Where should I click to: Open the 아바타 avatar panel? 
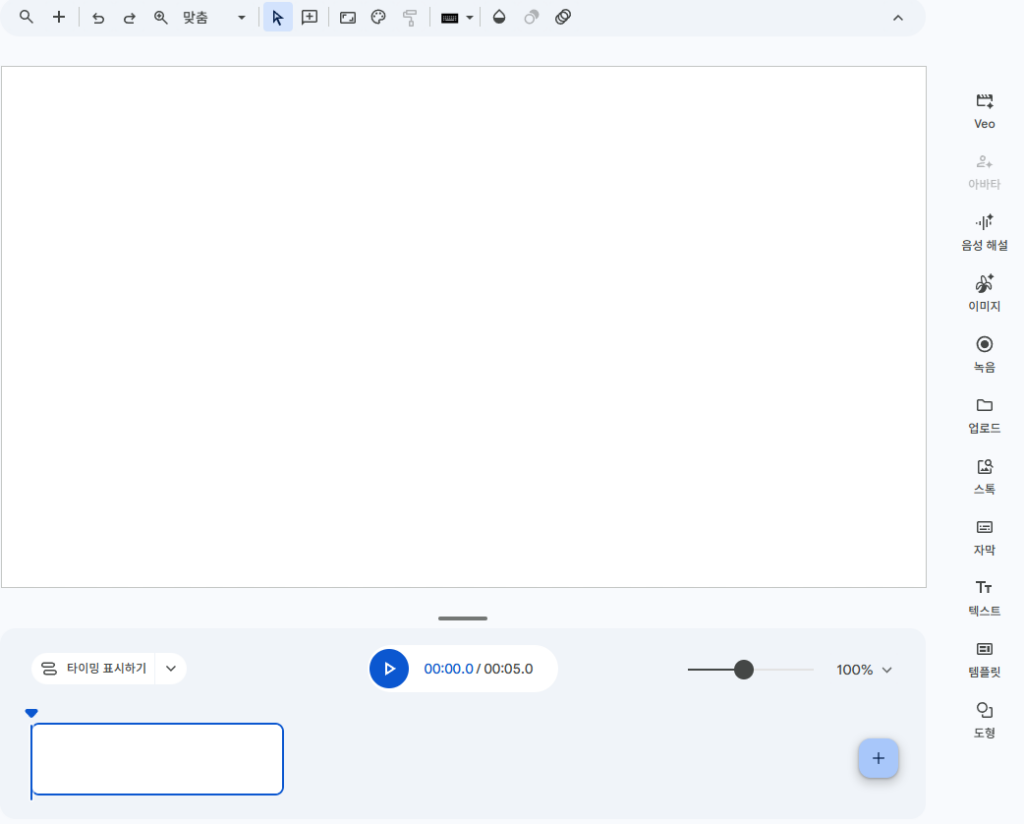pos(984,172)
